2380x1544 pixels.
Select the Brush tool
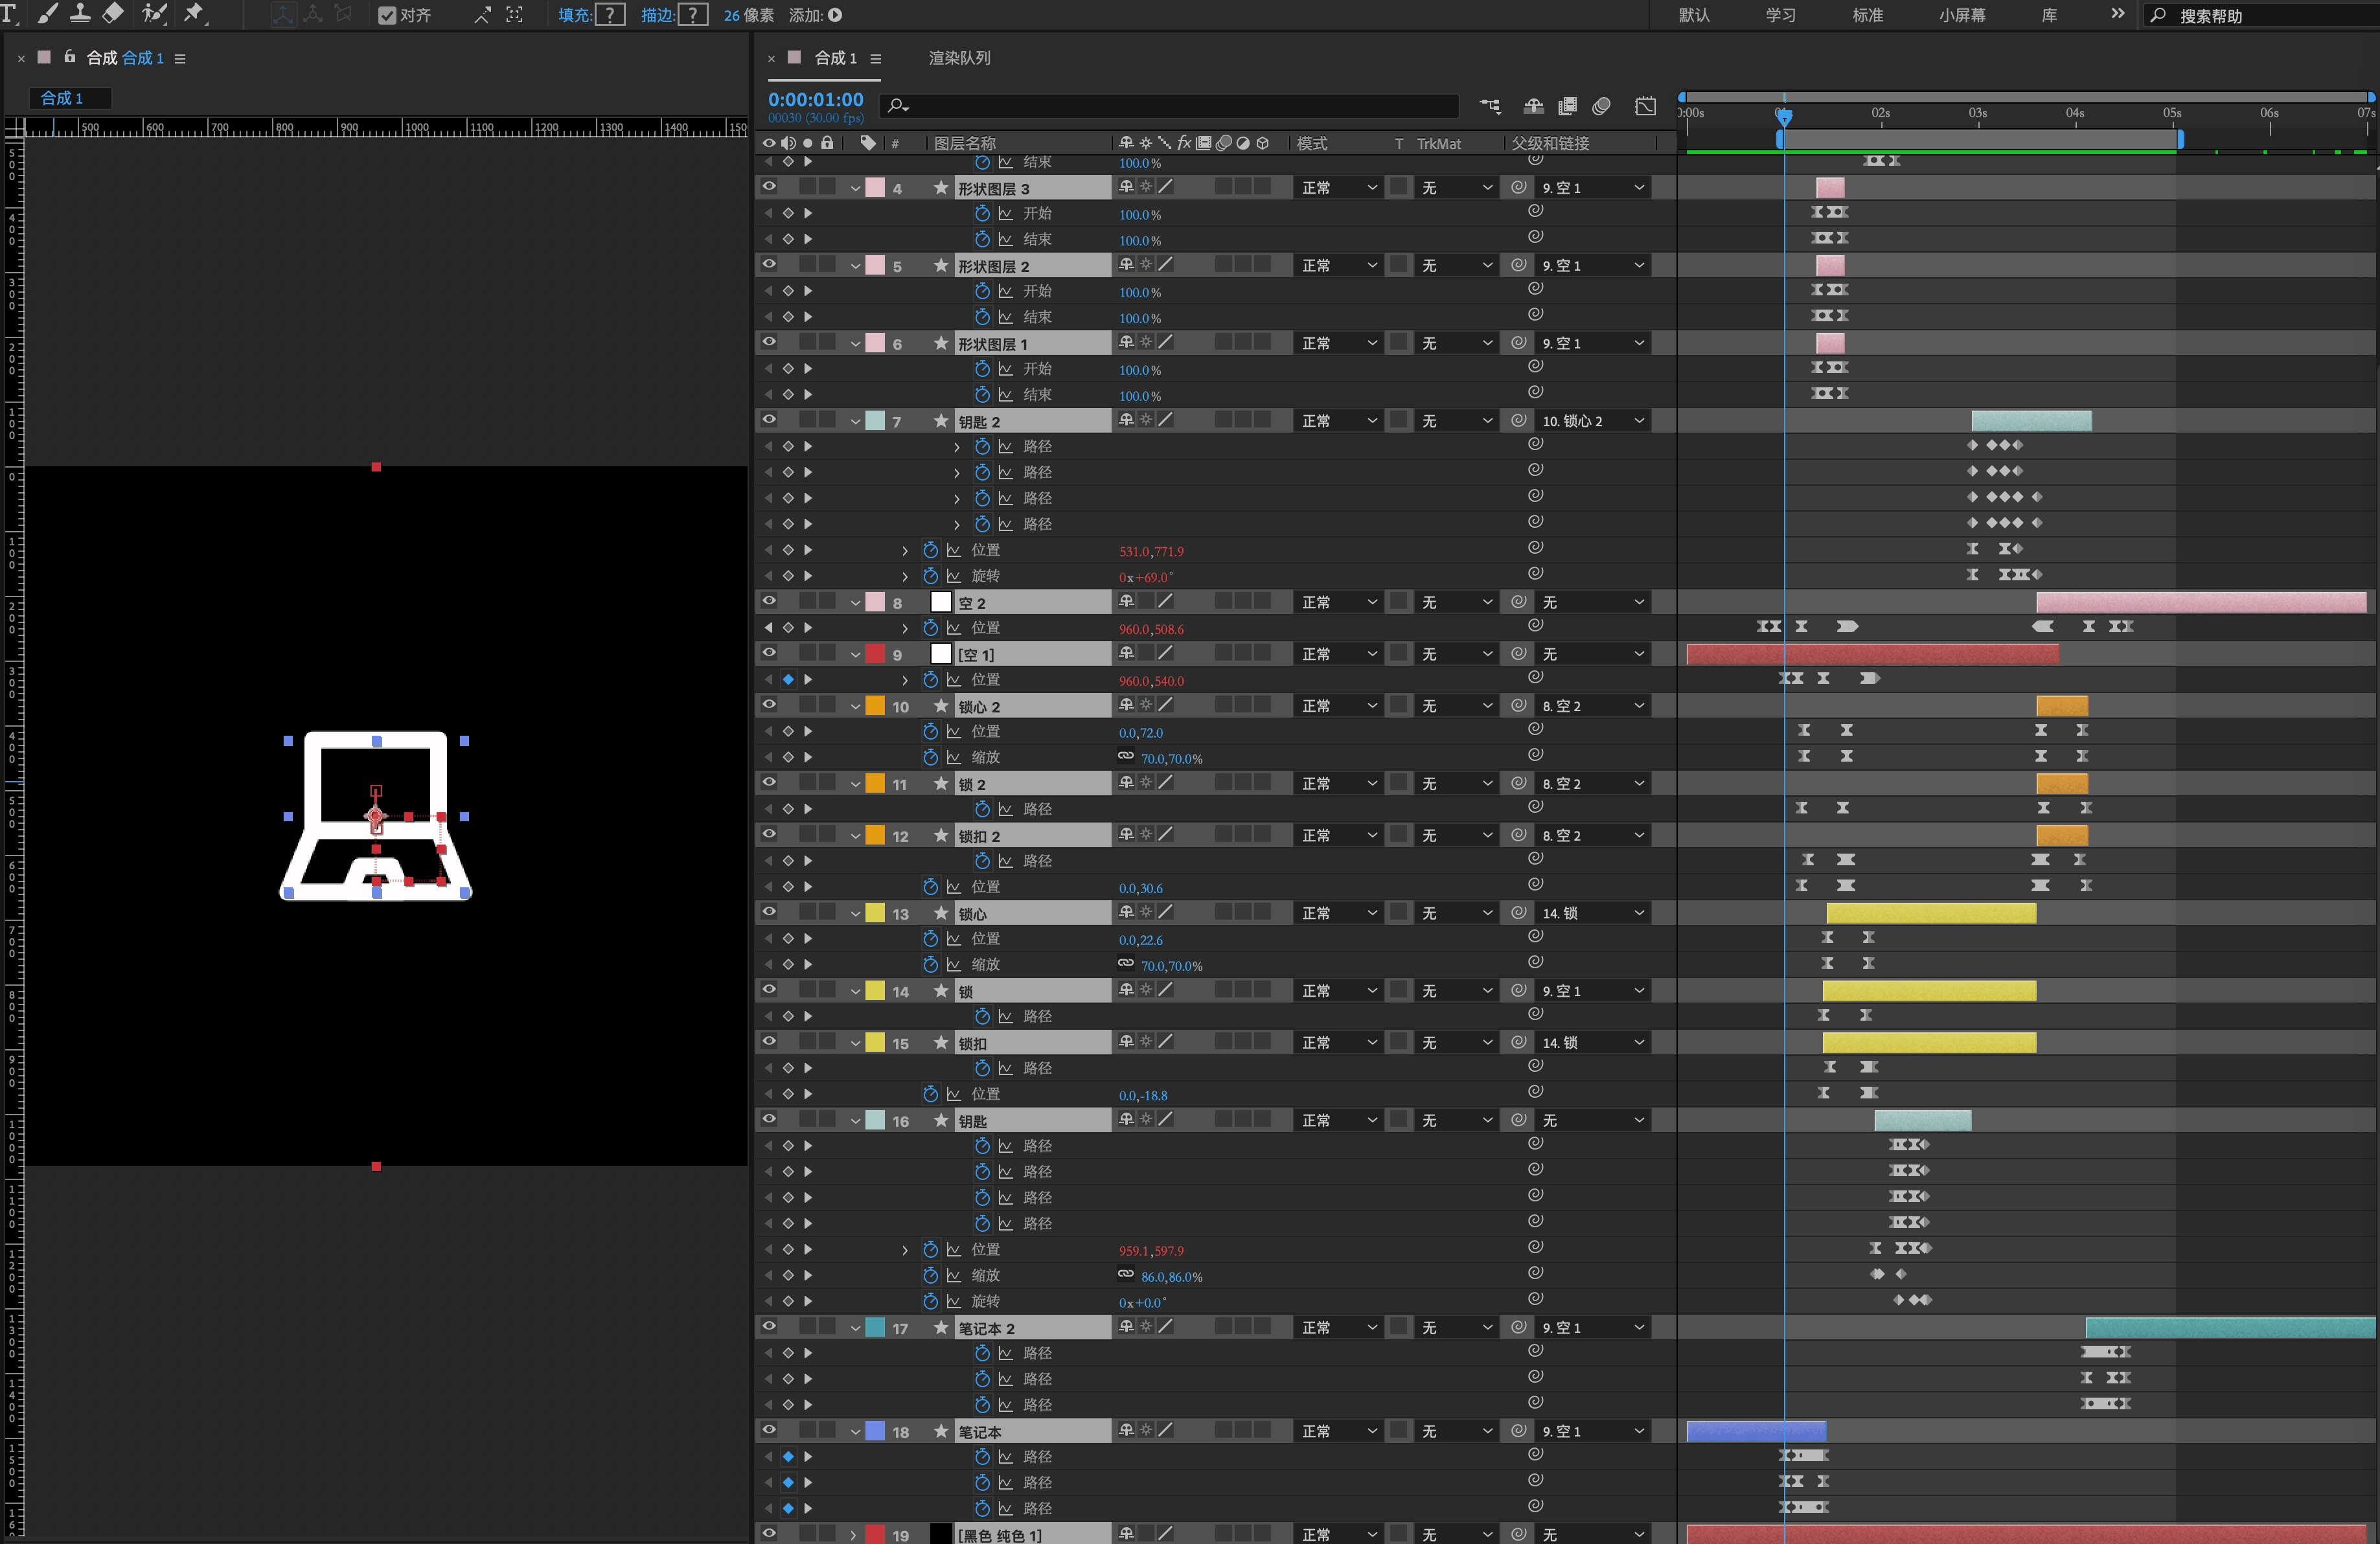[x=47, y=13]
